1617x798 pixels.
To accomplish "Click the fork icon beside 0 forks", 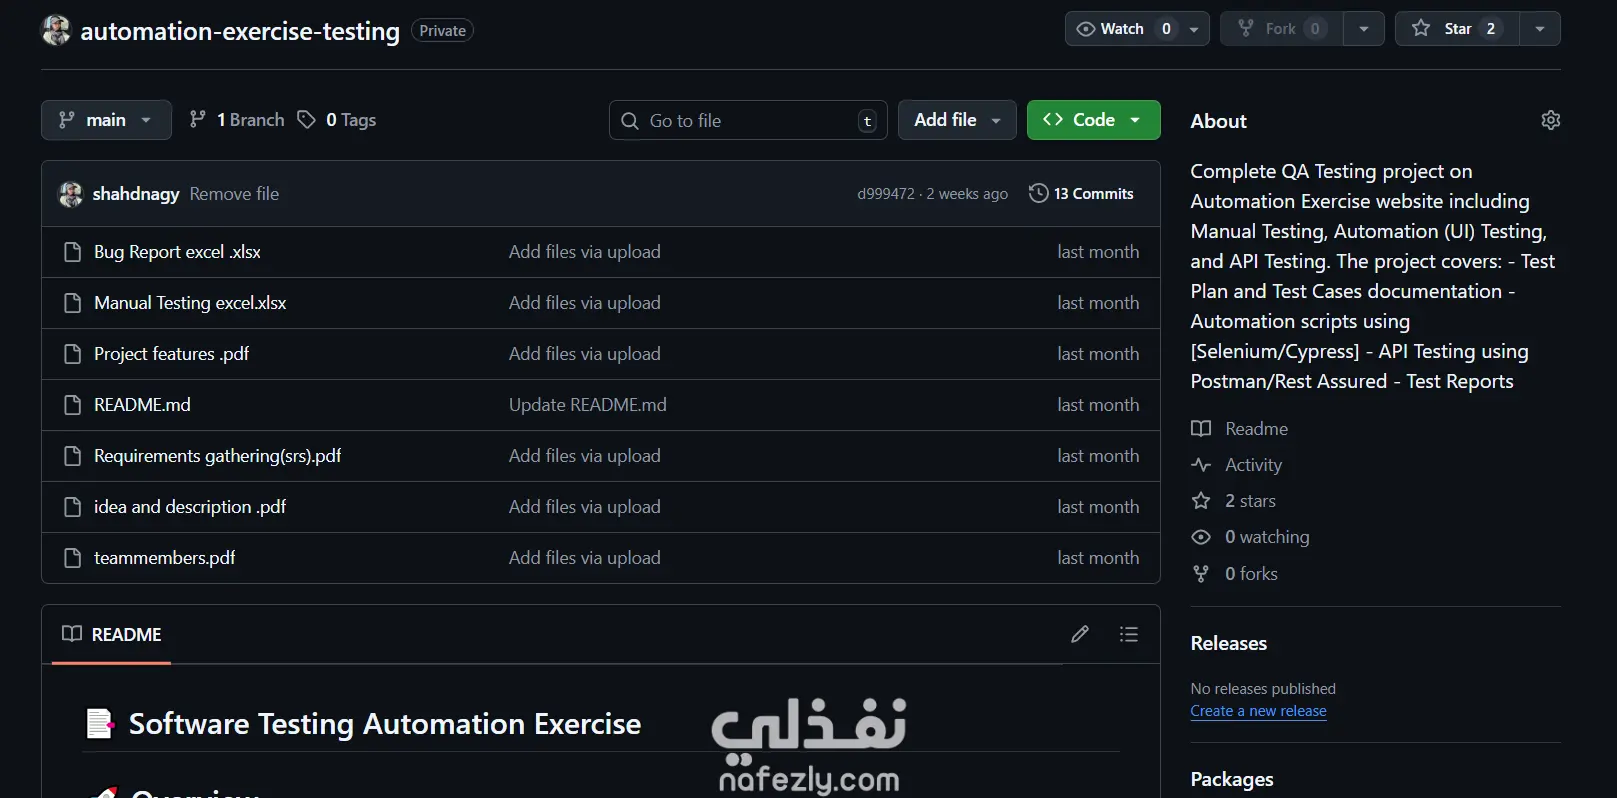I will pos(1201,573).
